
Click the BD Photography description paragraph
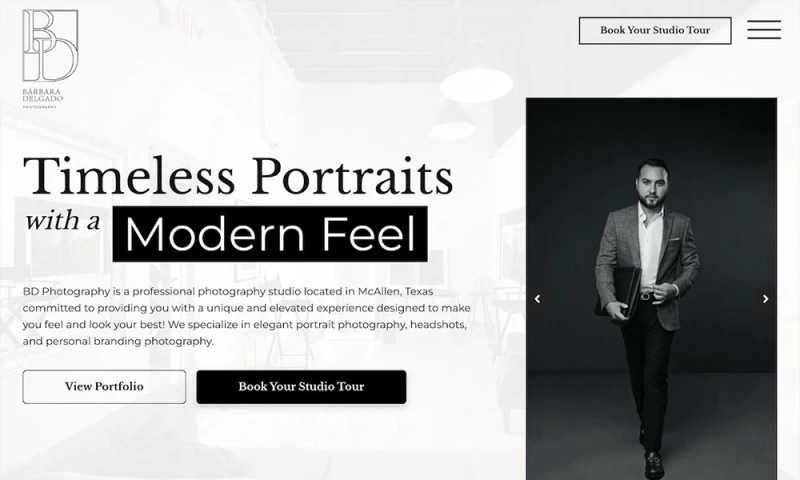[246, 316]
